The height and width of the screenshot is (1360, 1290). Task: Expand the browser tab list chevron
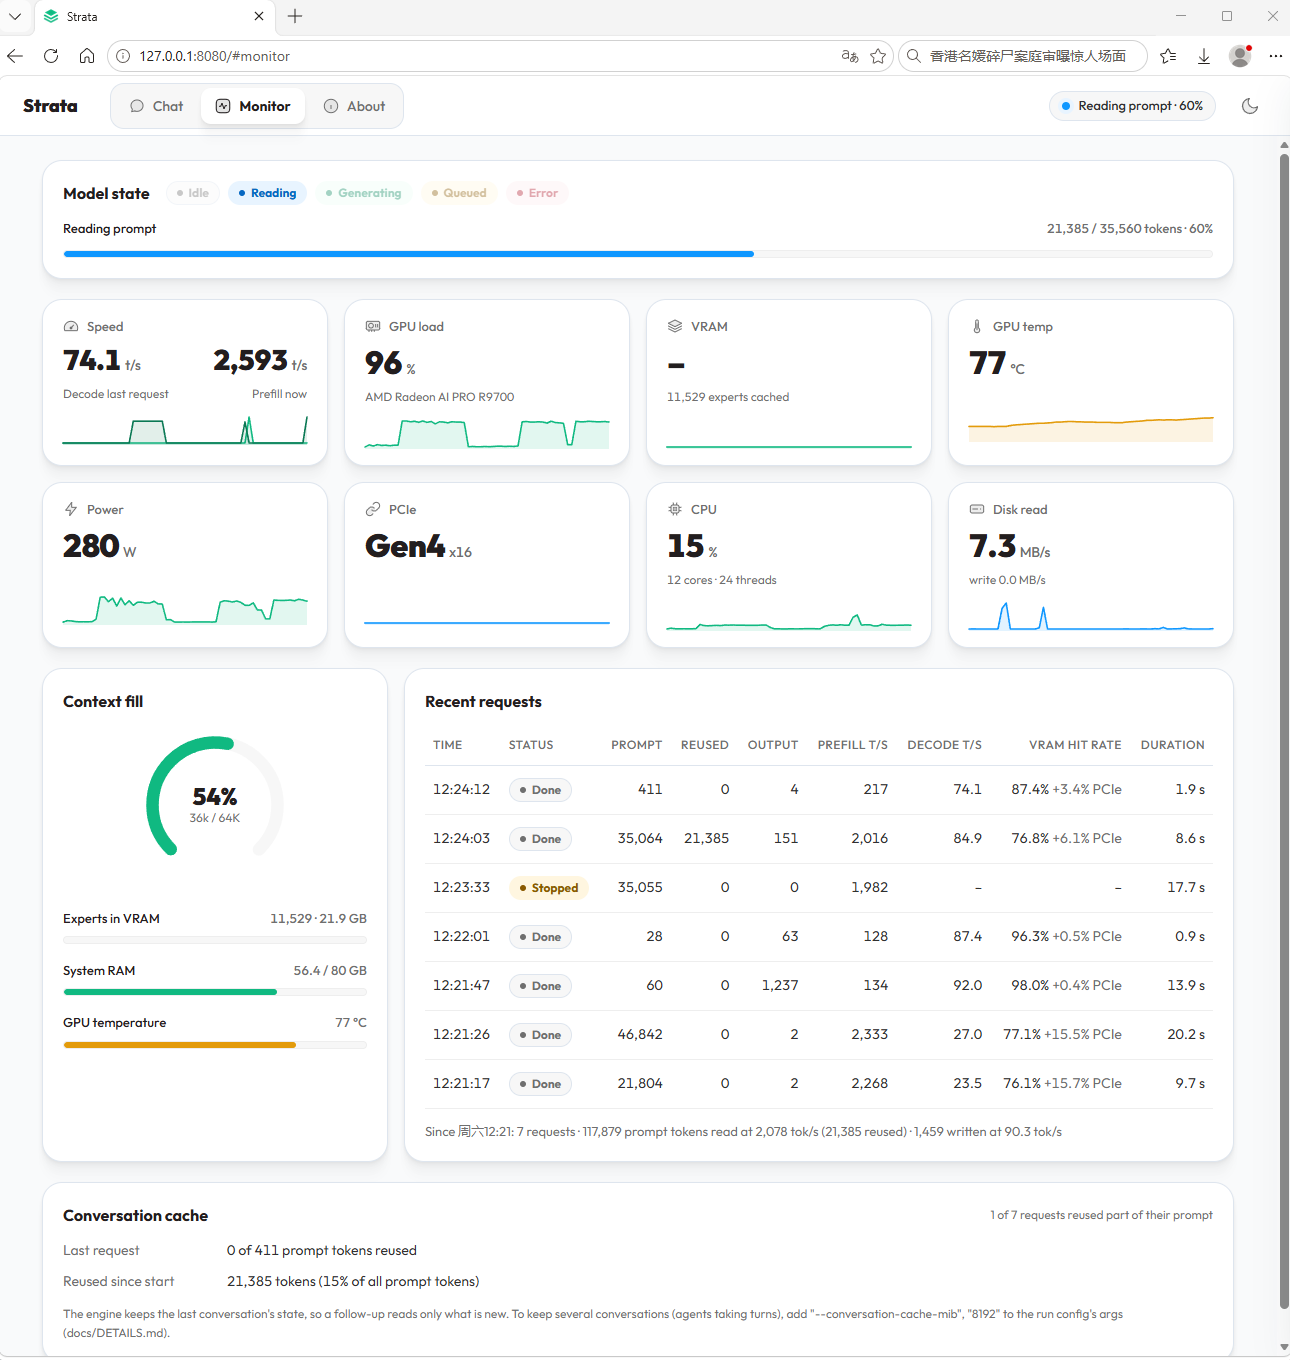coord(15,16)
